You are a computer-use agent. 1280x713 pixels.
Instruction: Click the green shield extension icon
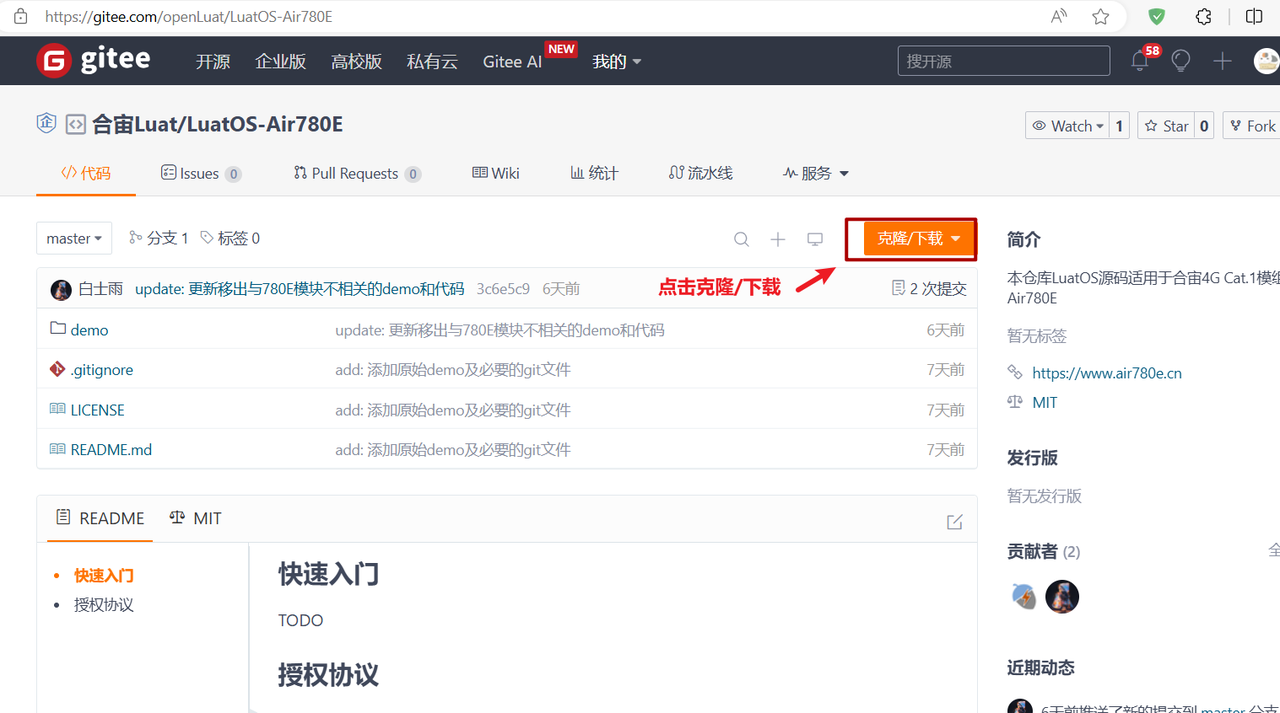coord(1156,16)
